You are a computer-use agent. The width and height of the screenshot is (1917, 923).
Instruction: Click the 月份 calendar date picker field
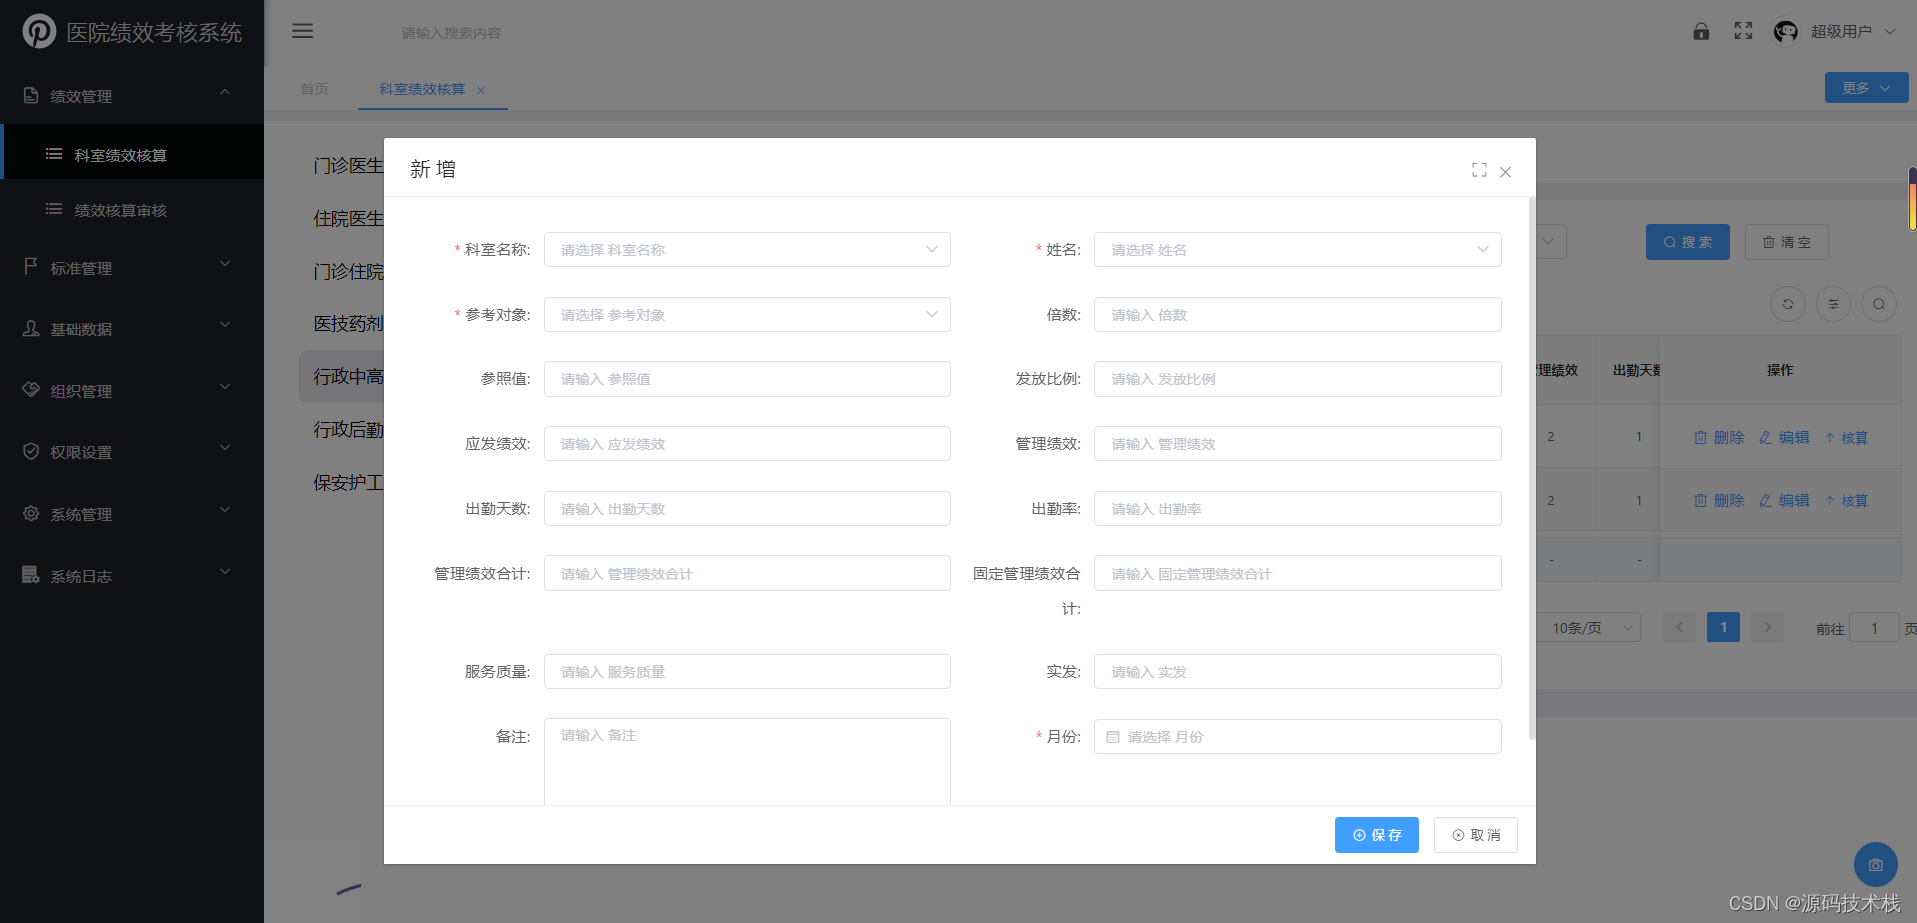[x=1297, y=736]
